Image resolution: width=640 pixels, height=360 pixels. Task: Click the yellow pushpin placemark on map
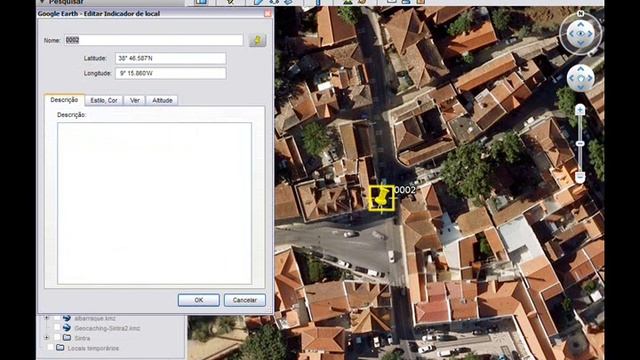382,198
